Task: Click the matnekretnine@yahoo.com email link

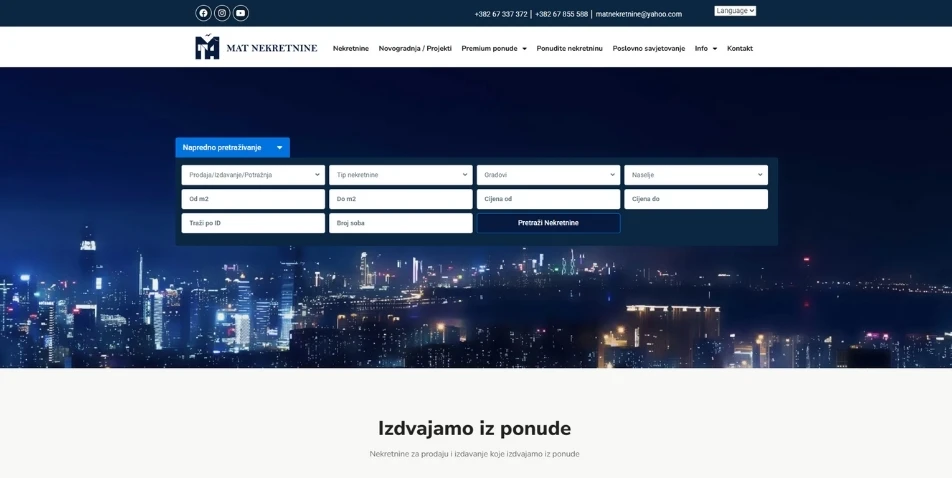Action: click(638, 14)
